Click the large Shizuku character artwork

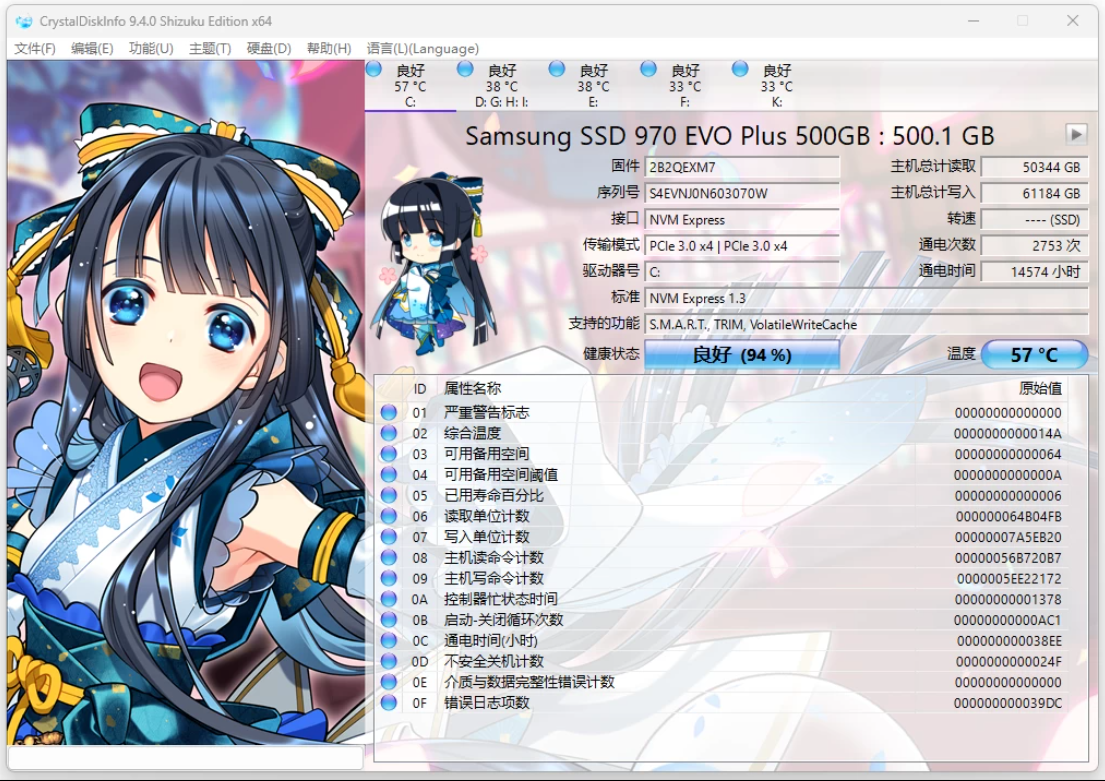(186, 402)
